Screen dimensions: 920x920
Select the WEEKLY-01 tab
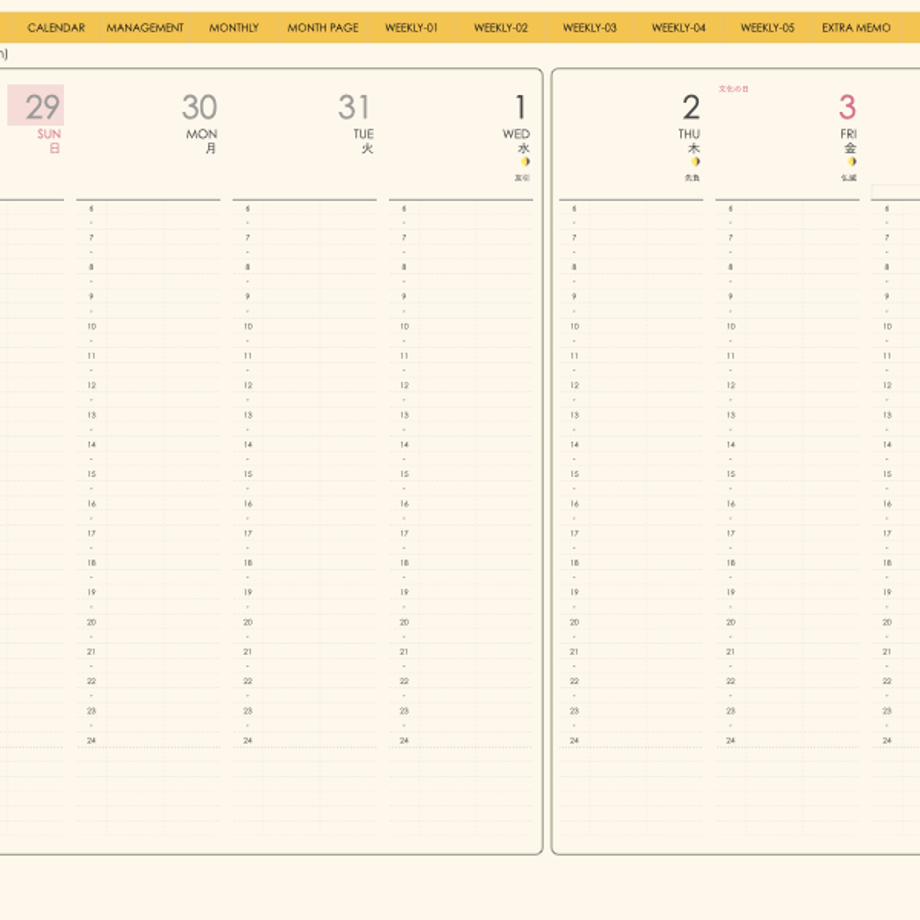click(x=411, y=28)
